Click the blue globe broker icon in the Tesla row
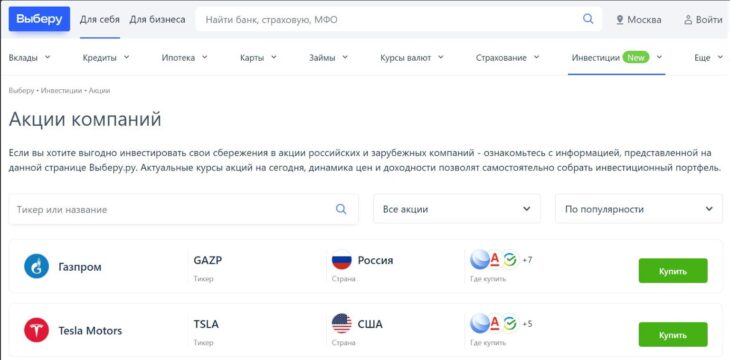Image resolution: width=730 pixels, height=360 pixels. (480, 324)
